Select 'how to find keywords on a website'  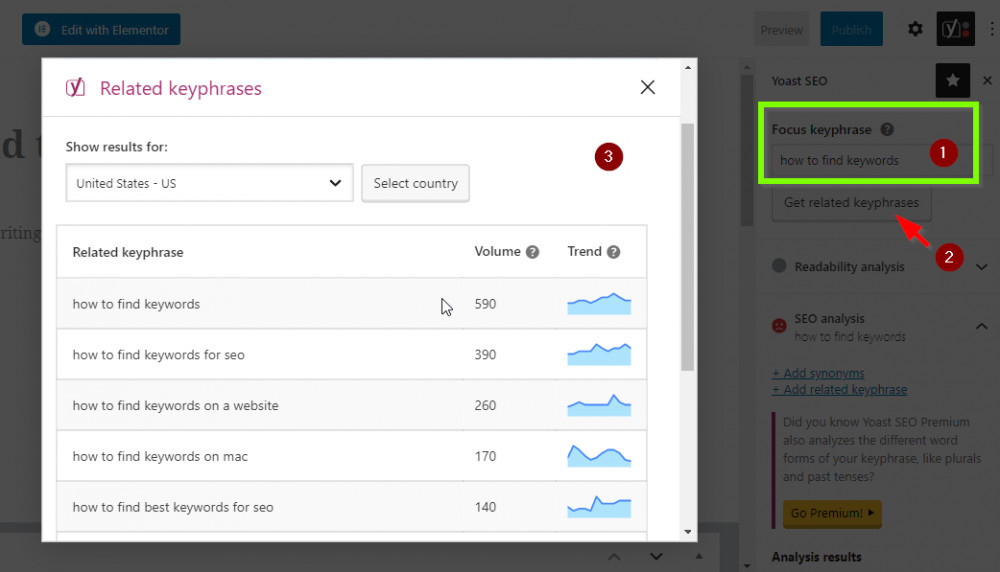click(175, 406)
